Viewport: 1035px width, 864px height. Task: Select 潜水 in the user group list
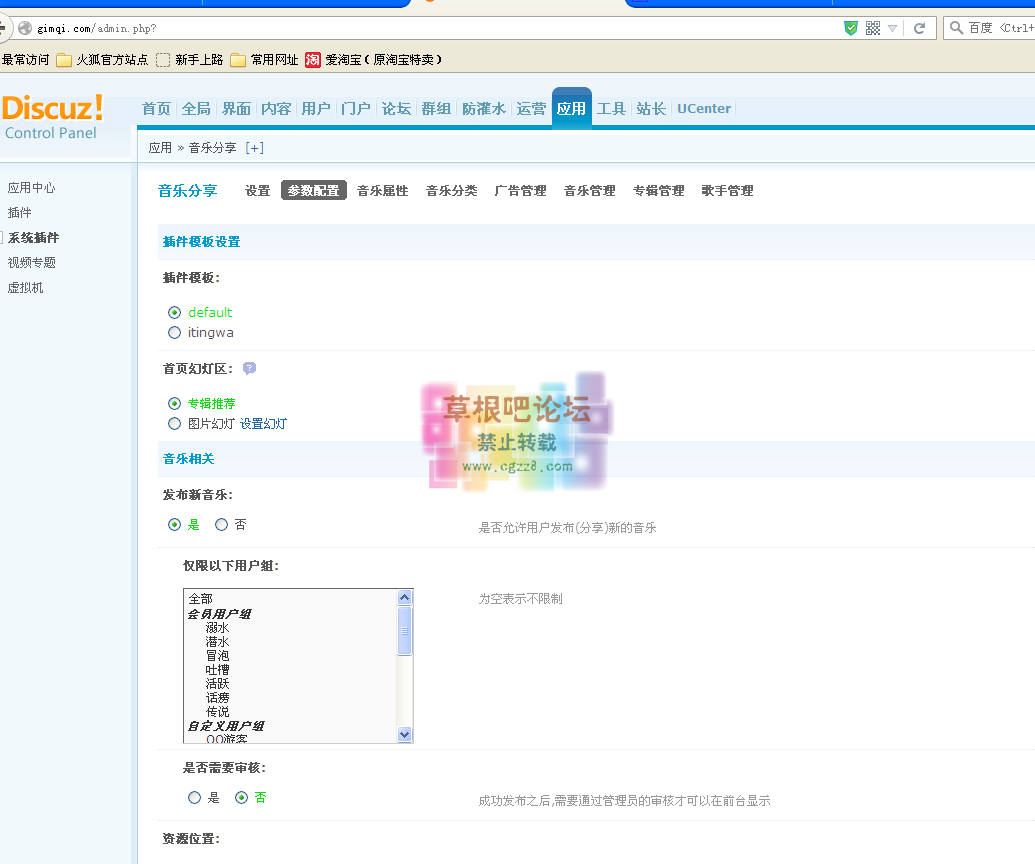pyautogui.click(x=217, y=641)
